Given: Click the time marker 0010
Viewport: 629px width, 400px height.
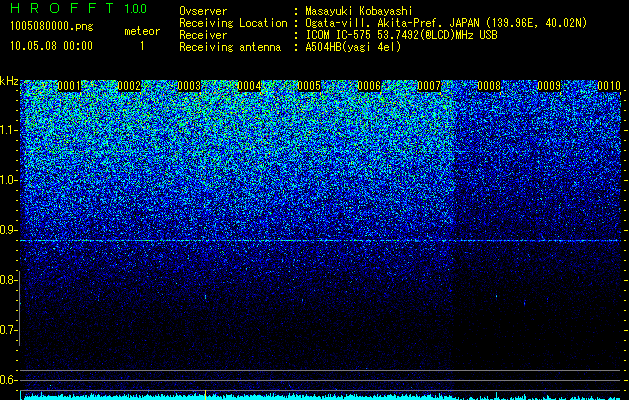Looking at the screenshot, I should 609,86.
